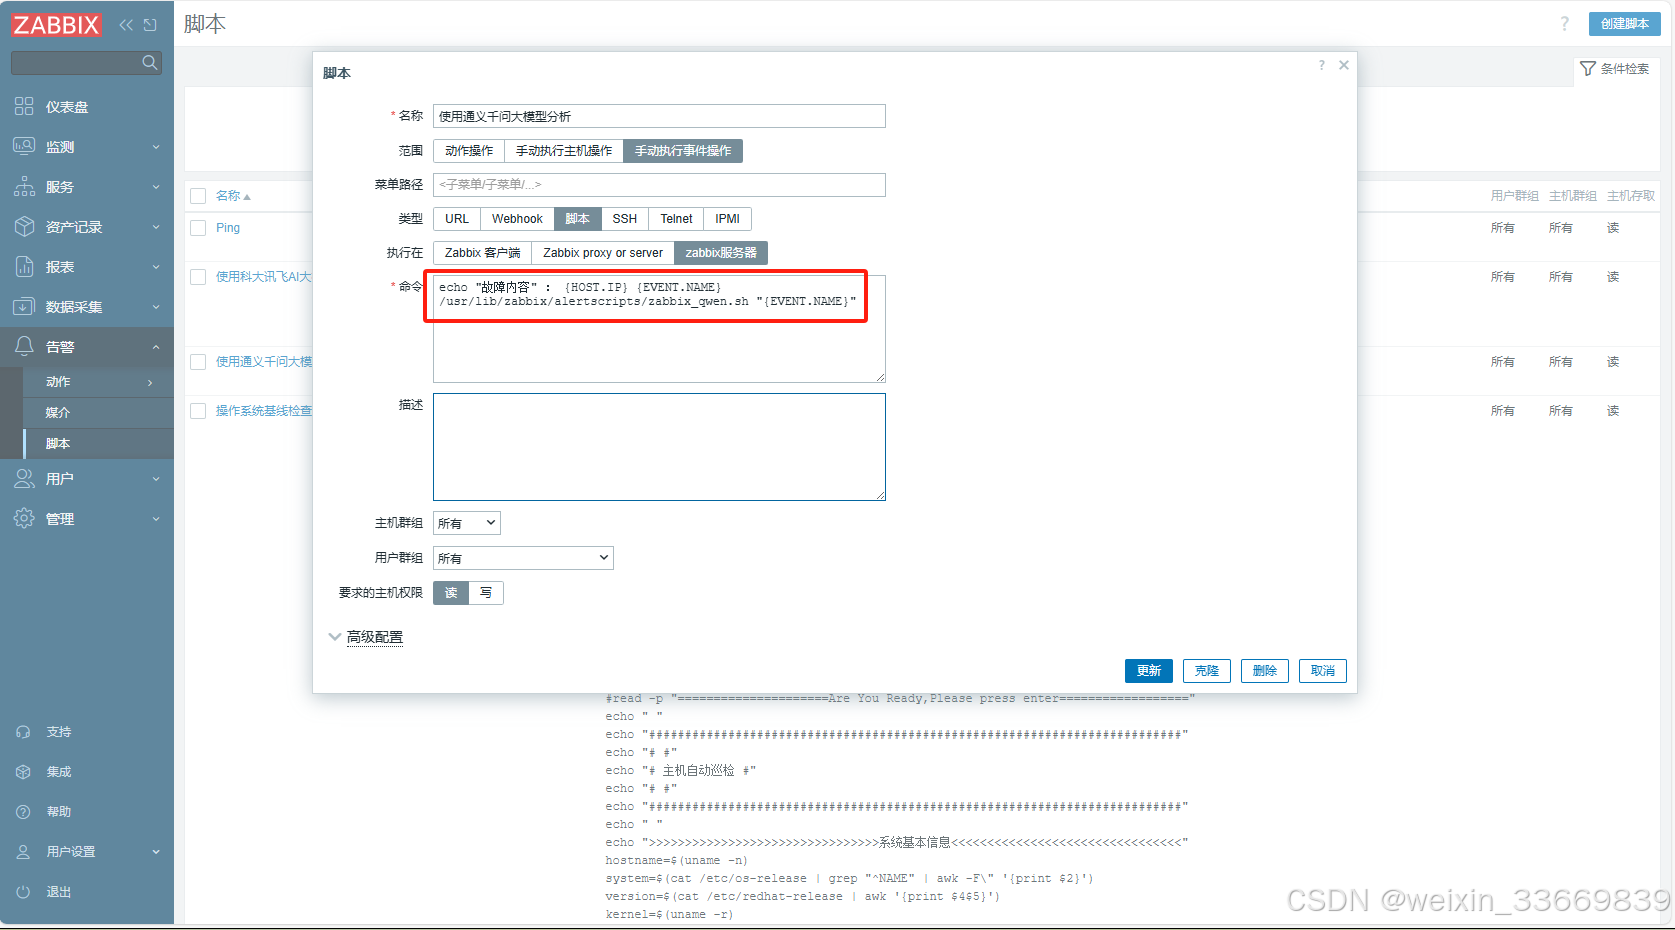Viewport: 1675px width, 930px height.
Task: Open the Ping script link
Action: point(228,228)
